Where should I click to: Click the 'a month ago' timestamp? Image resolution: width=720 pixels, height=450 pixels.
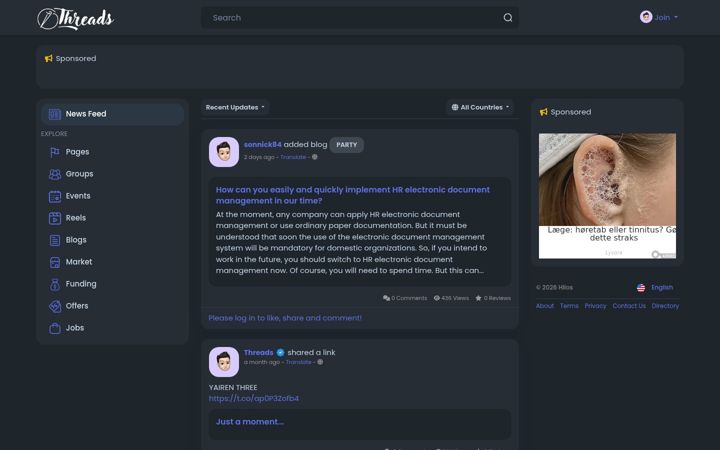click(x=262, y=362)
